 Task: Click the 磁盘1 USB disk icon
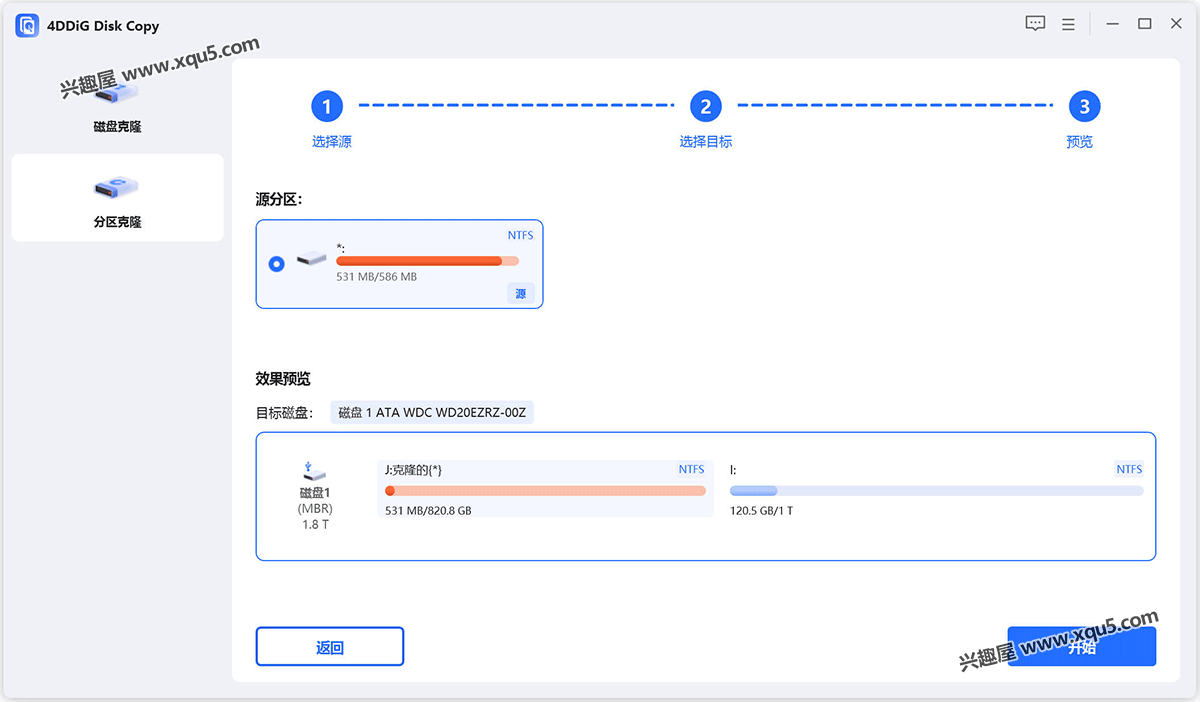tap(315, 471)
